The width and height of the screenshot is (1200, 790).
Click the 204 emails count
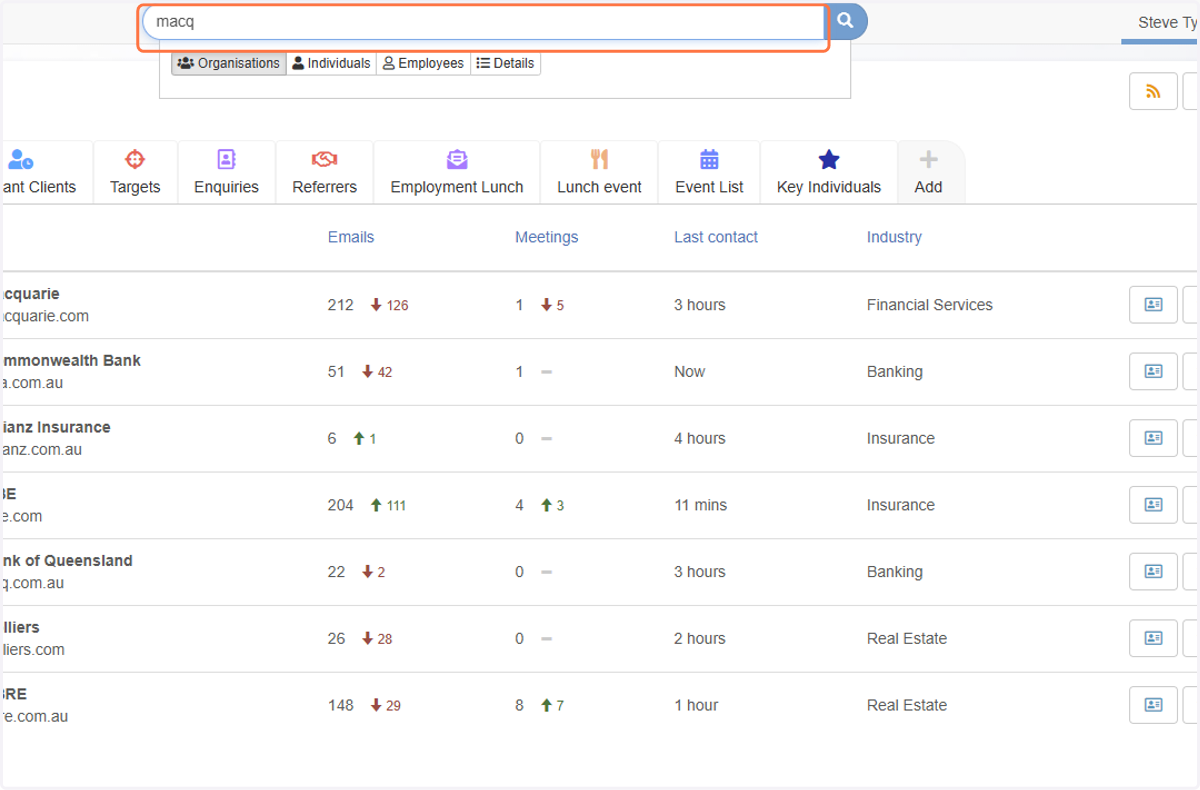[x=341, y=505]
